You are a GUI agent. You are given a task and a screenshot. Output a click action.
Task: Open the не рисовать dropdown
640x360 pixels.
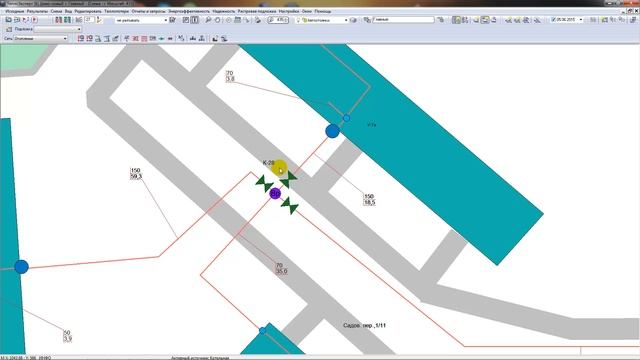point(142,20)
